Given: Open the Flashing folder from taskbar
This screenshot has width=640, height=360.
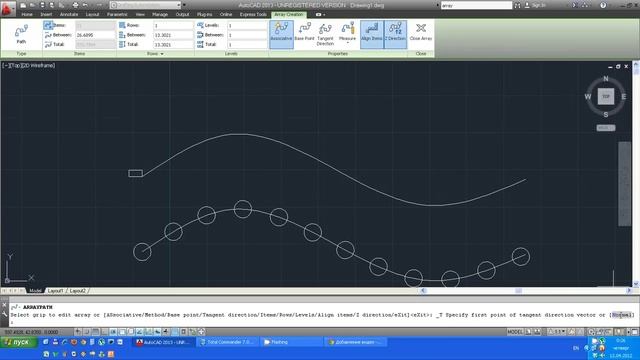Looking at the screenshot, I should (291, 342).
